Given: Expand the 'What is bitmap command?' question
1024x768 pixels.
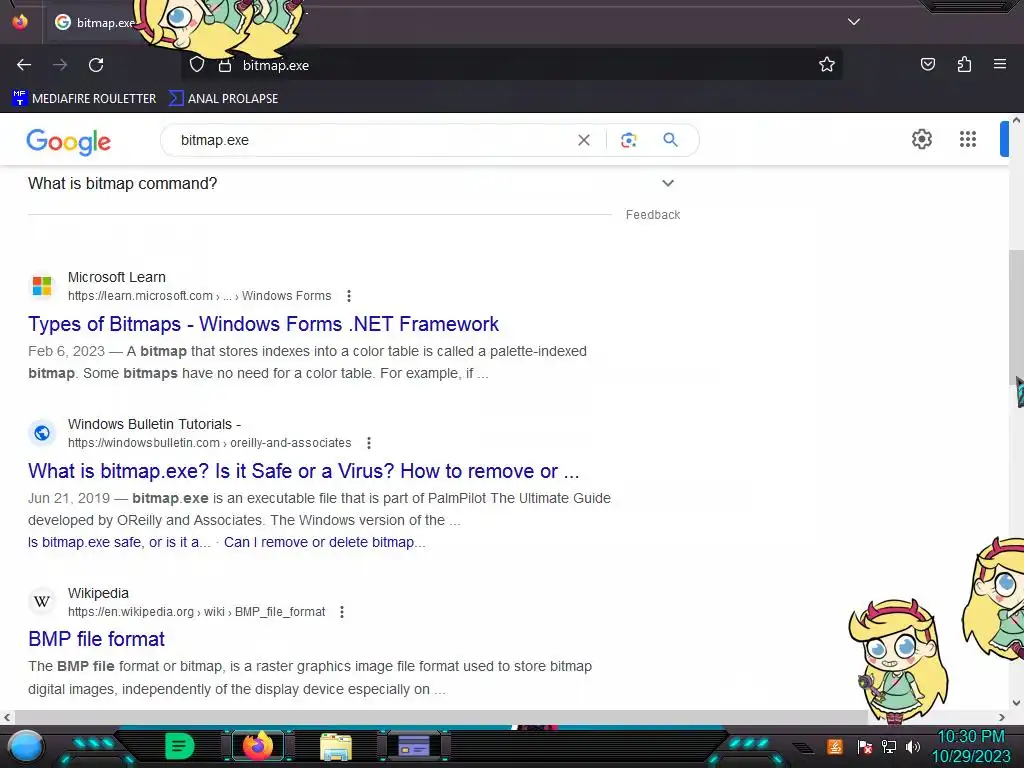Looking at the screenshot, I should tap(353, 184).
